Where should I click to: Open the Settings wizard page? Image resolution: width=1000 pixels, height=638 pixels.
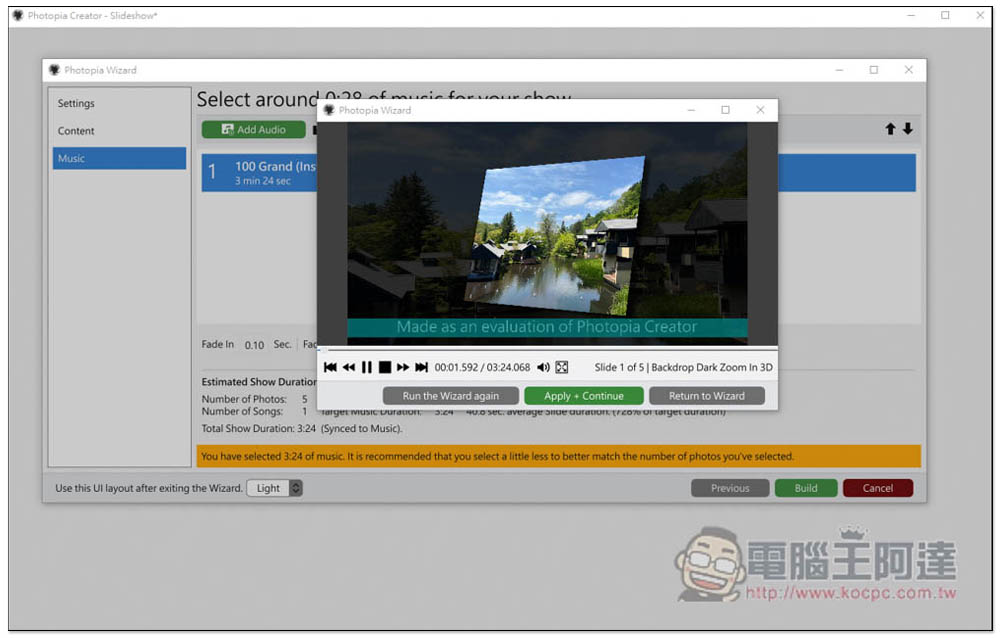[76, 103]
